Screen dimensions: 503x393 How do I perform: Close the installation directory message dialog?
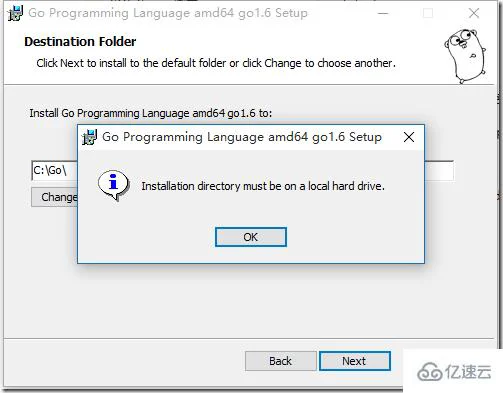pos(409,137)
